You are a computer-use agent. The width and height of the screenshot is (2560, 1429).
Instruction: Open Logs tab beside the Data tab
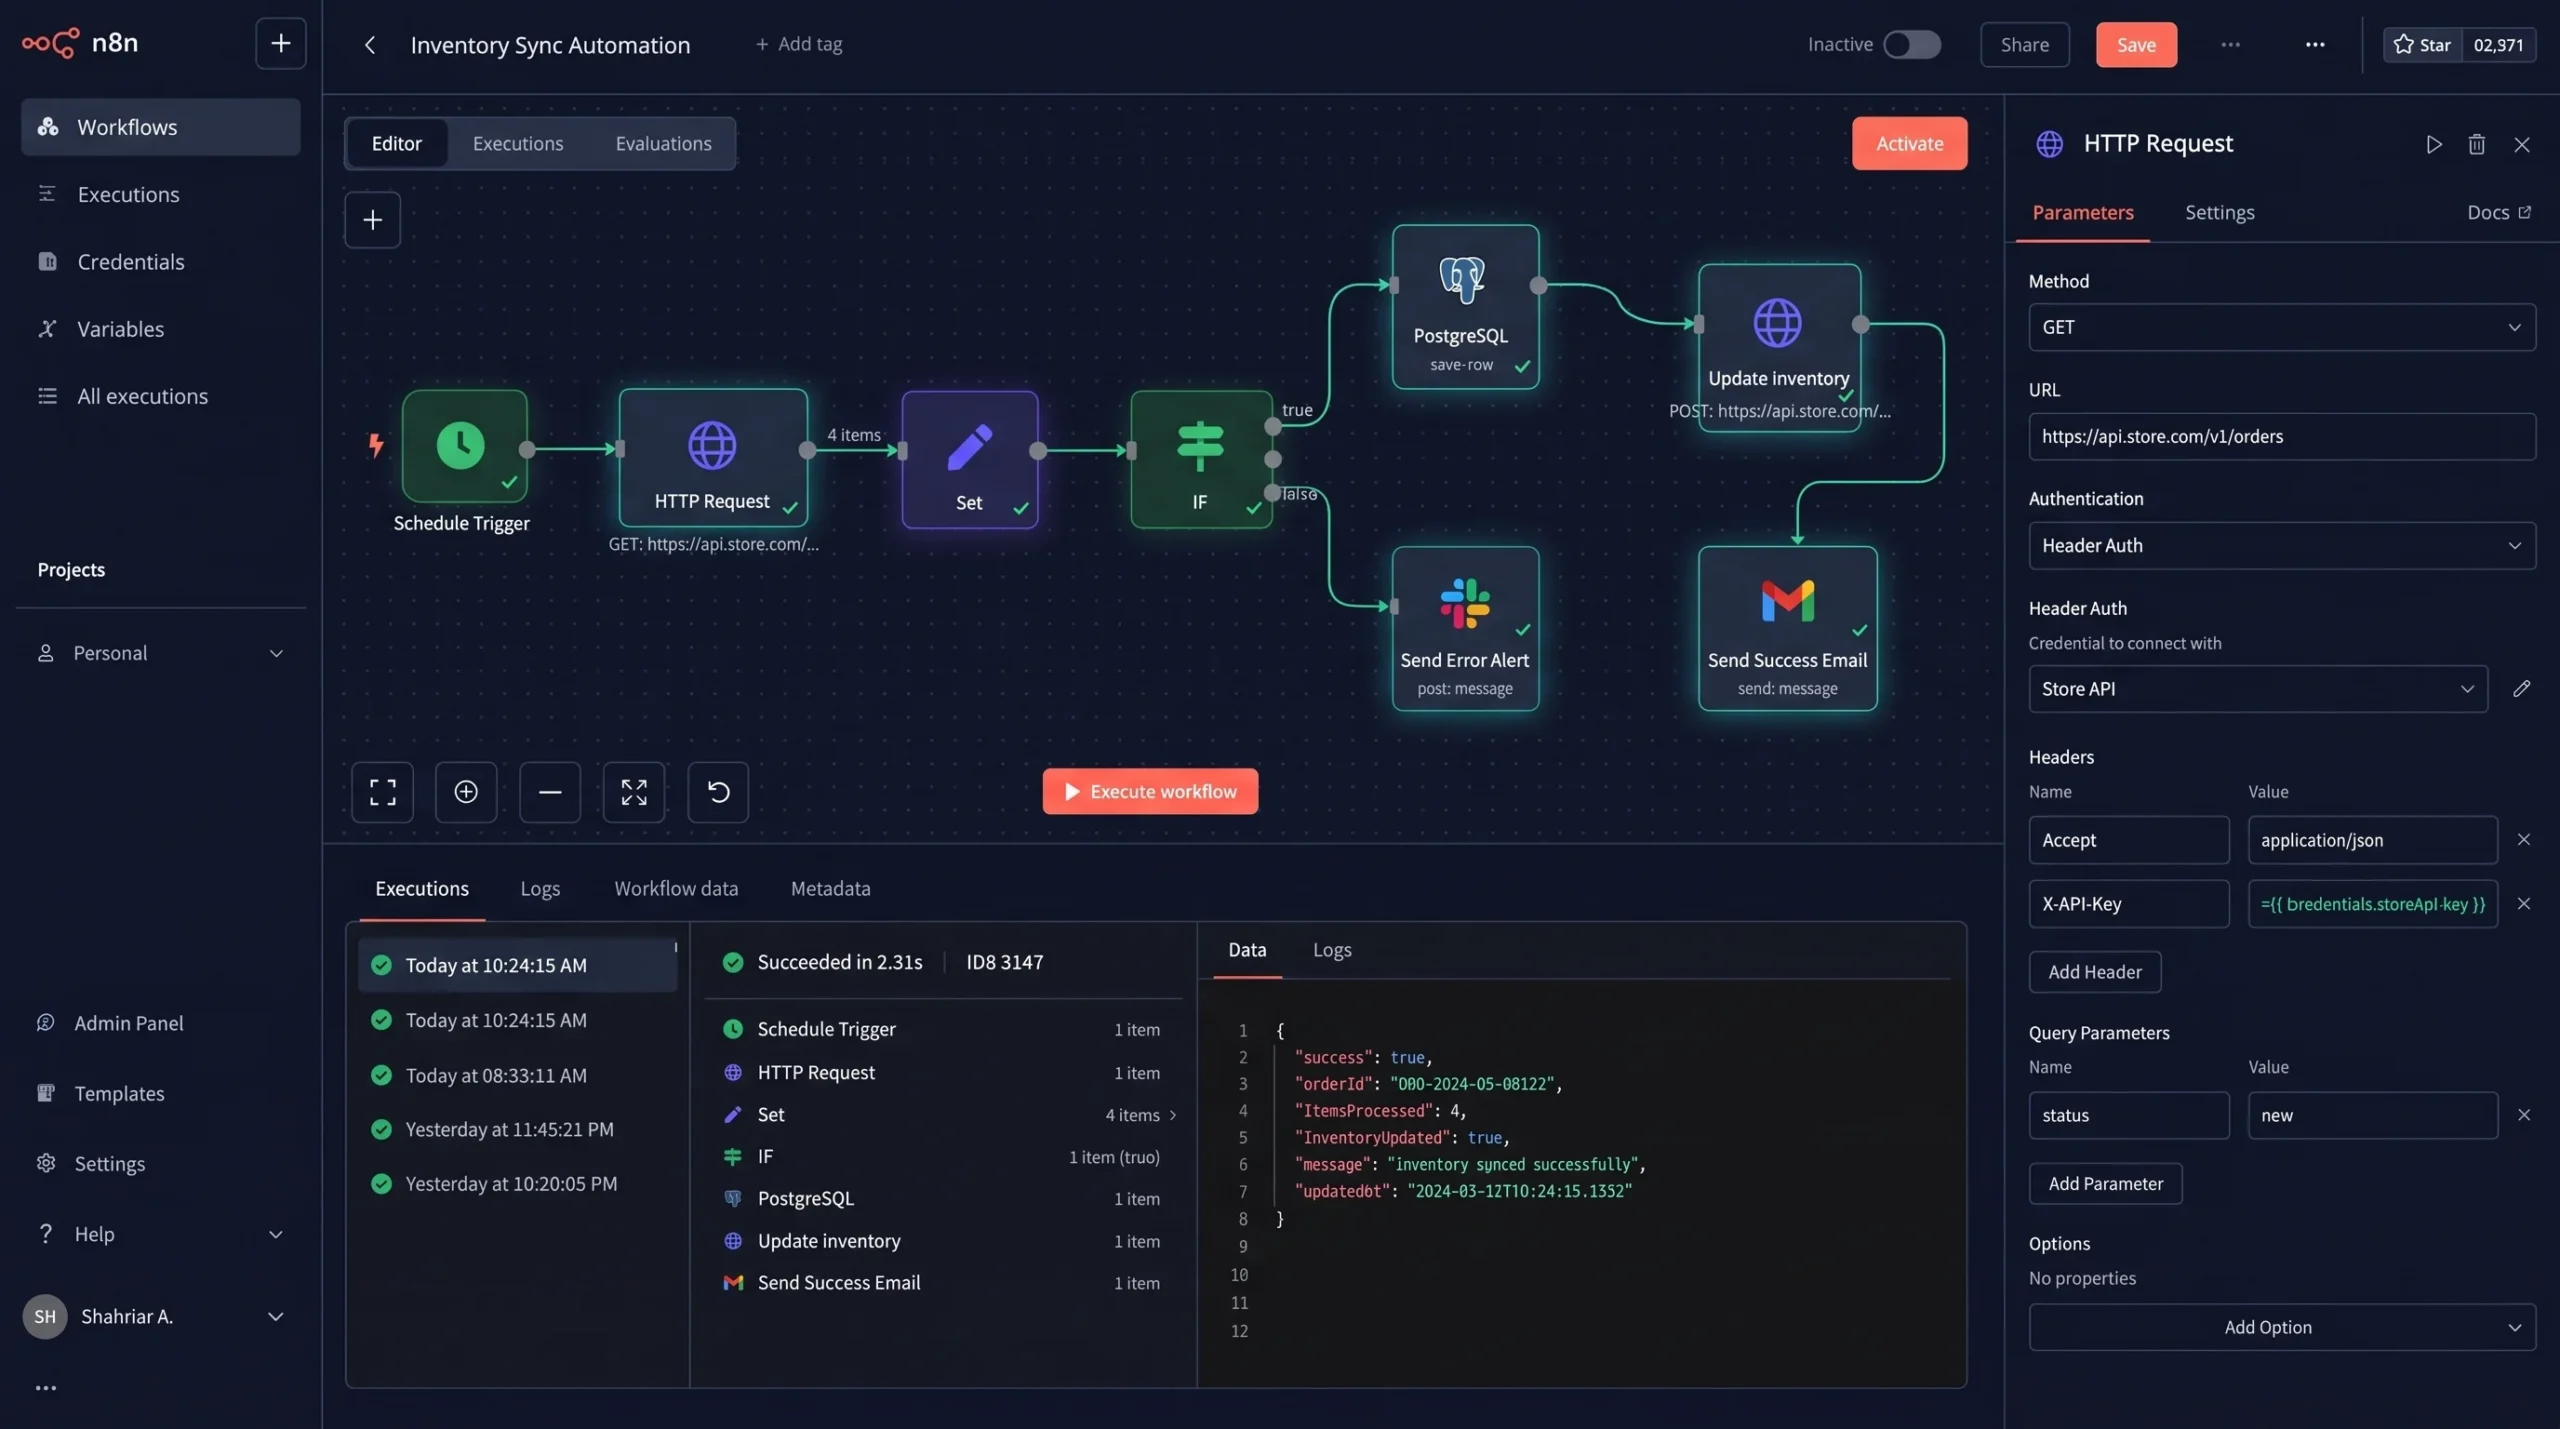pos(1331,949)
